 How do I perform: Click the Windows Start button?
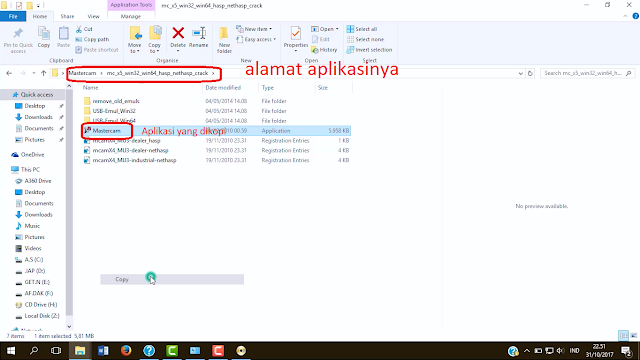pyautogui.click(x=11, y=351)
